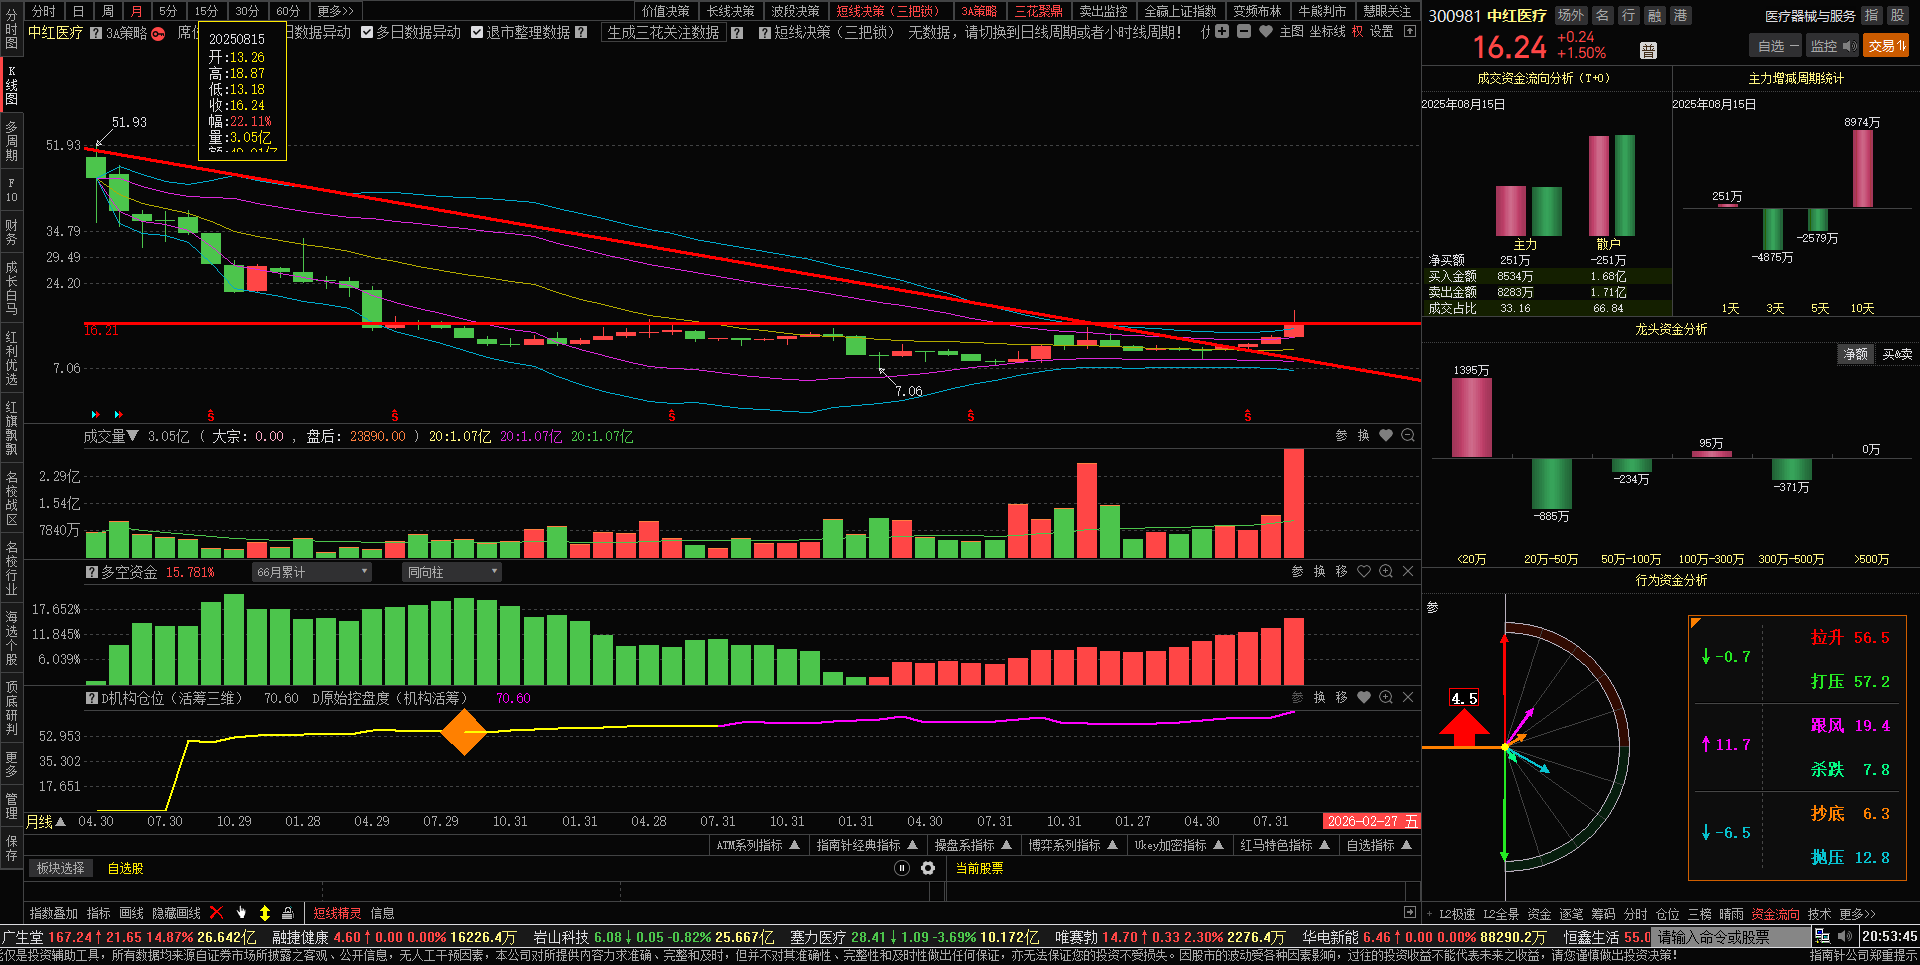This screenshot has width=1920, height=965.
Task: Click the 生成三花关注数据 button
Action: pos(663,33)
